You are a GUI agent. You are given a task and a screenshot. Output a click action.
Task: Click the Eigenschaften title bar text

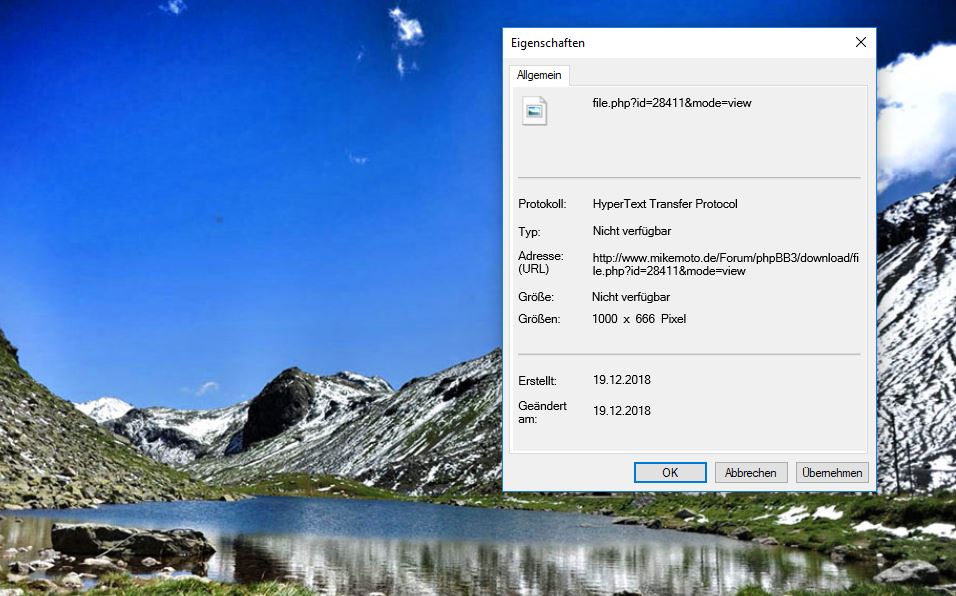(x=548, y=43)
